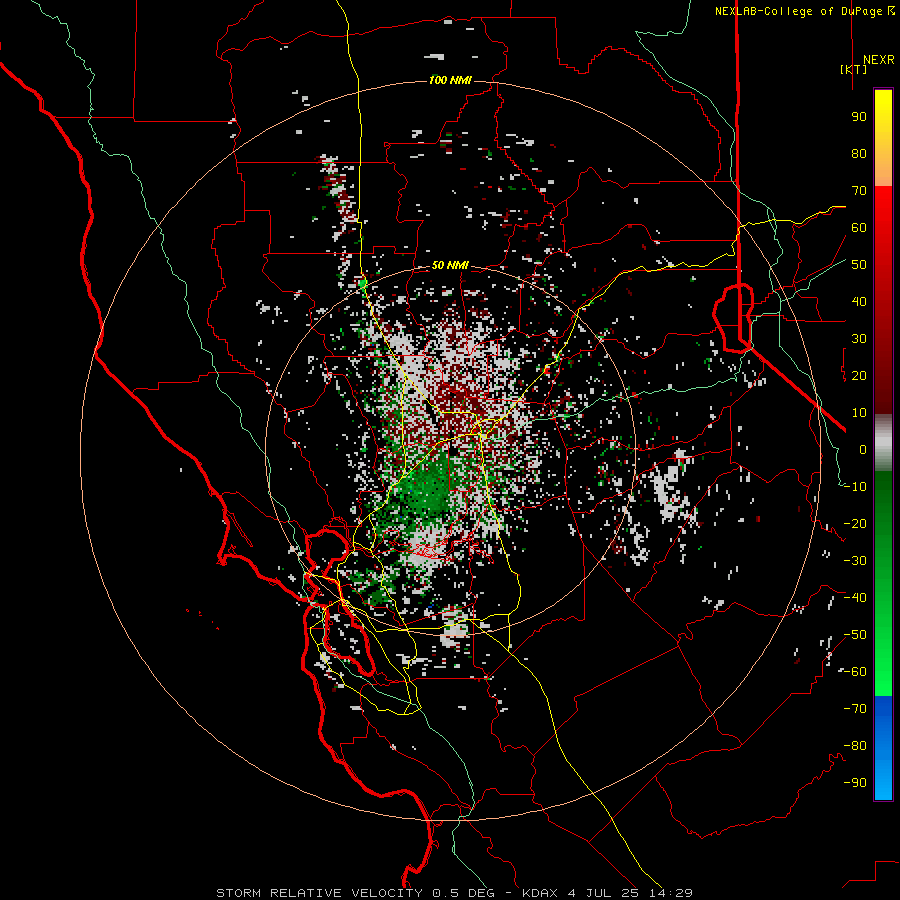Screen dimensions: 900x900
Task: Select the 100 NMI range ring label
Action: [450, 80]
